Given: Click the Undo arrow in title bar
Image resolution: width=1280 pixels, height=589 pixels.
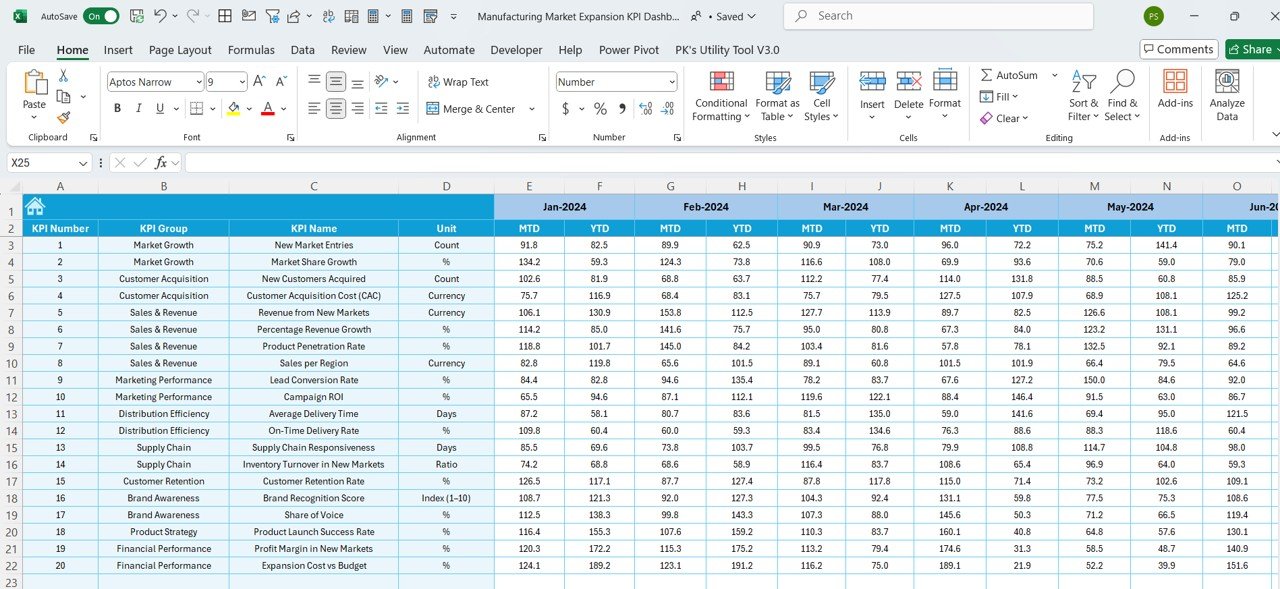Looking at the screenshot, I should [161, 16].
